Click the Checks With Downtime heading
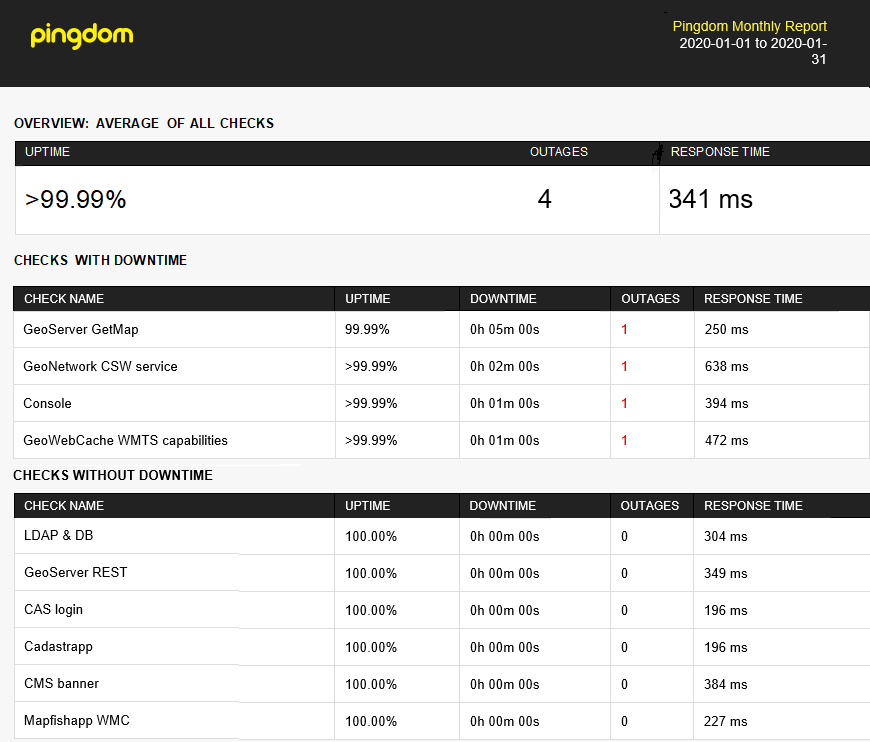Image resolution: width=870 pixels, height=742 pixels. click(x=100, y=260)
